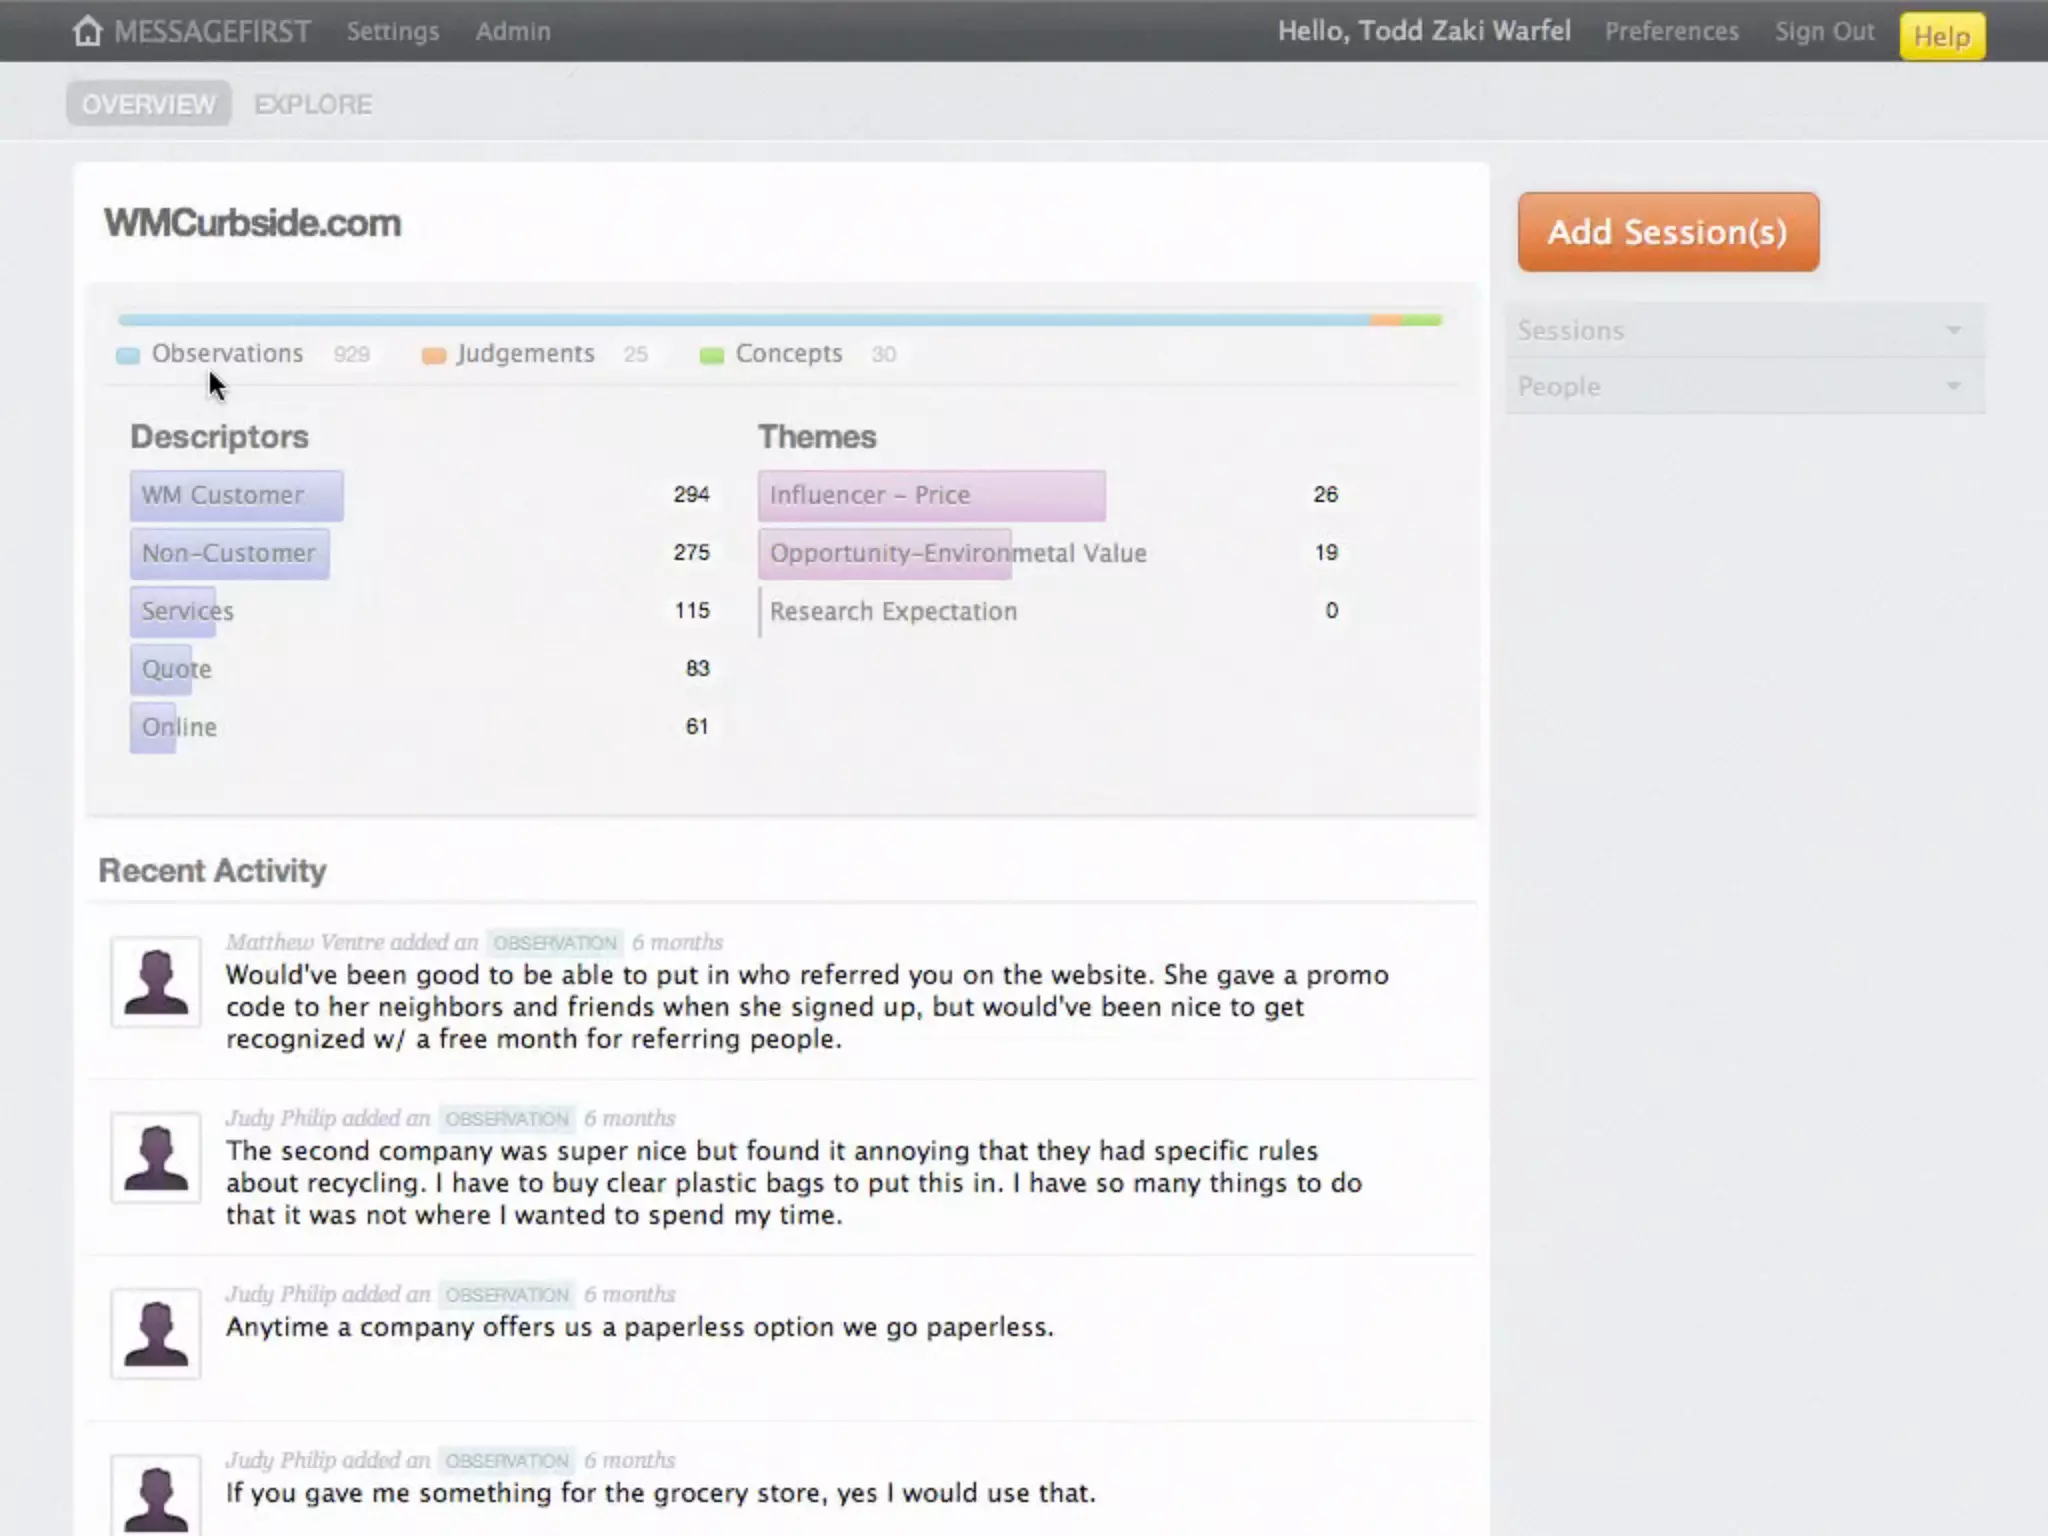The width and height of the screenshot is (2048, 1536).
Task: Click the green Concepts legend swatch
Action: (711, 355)
